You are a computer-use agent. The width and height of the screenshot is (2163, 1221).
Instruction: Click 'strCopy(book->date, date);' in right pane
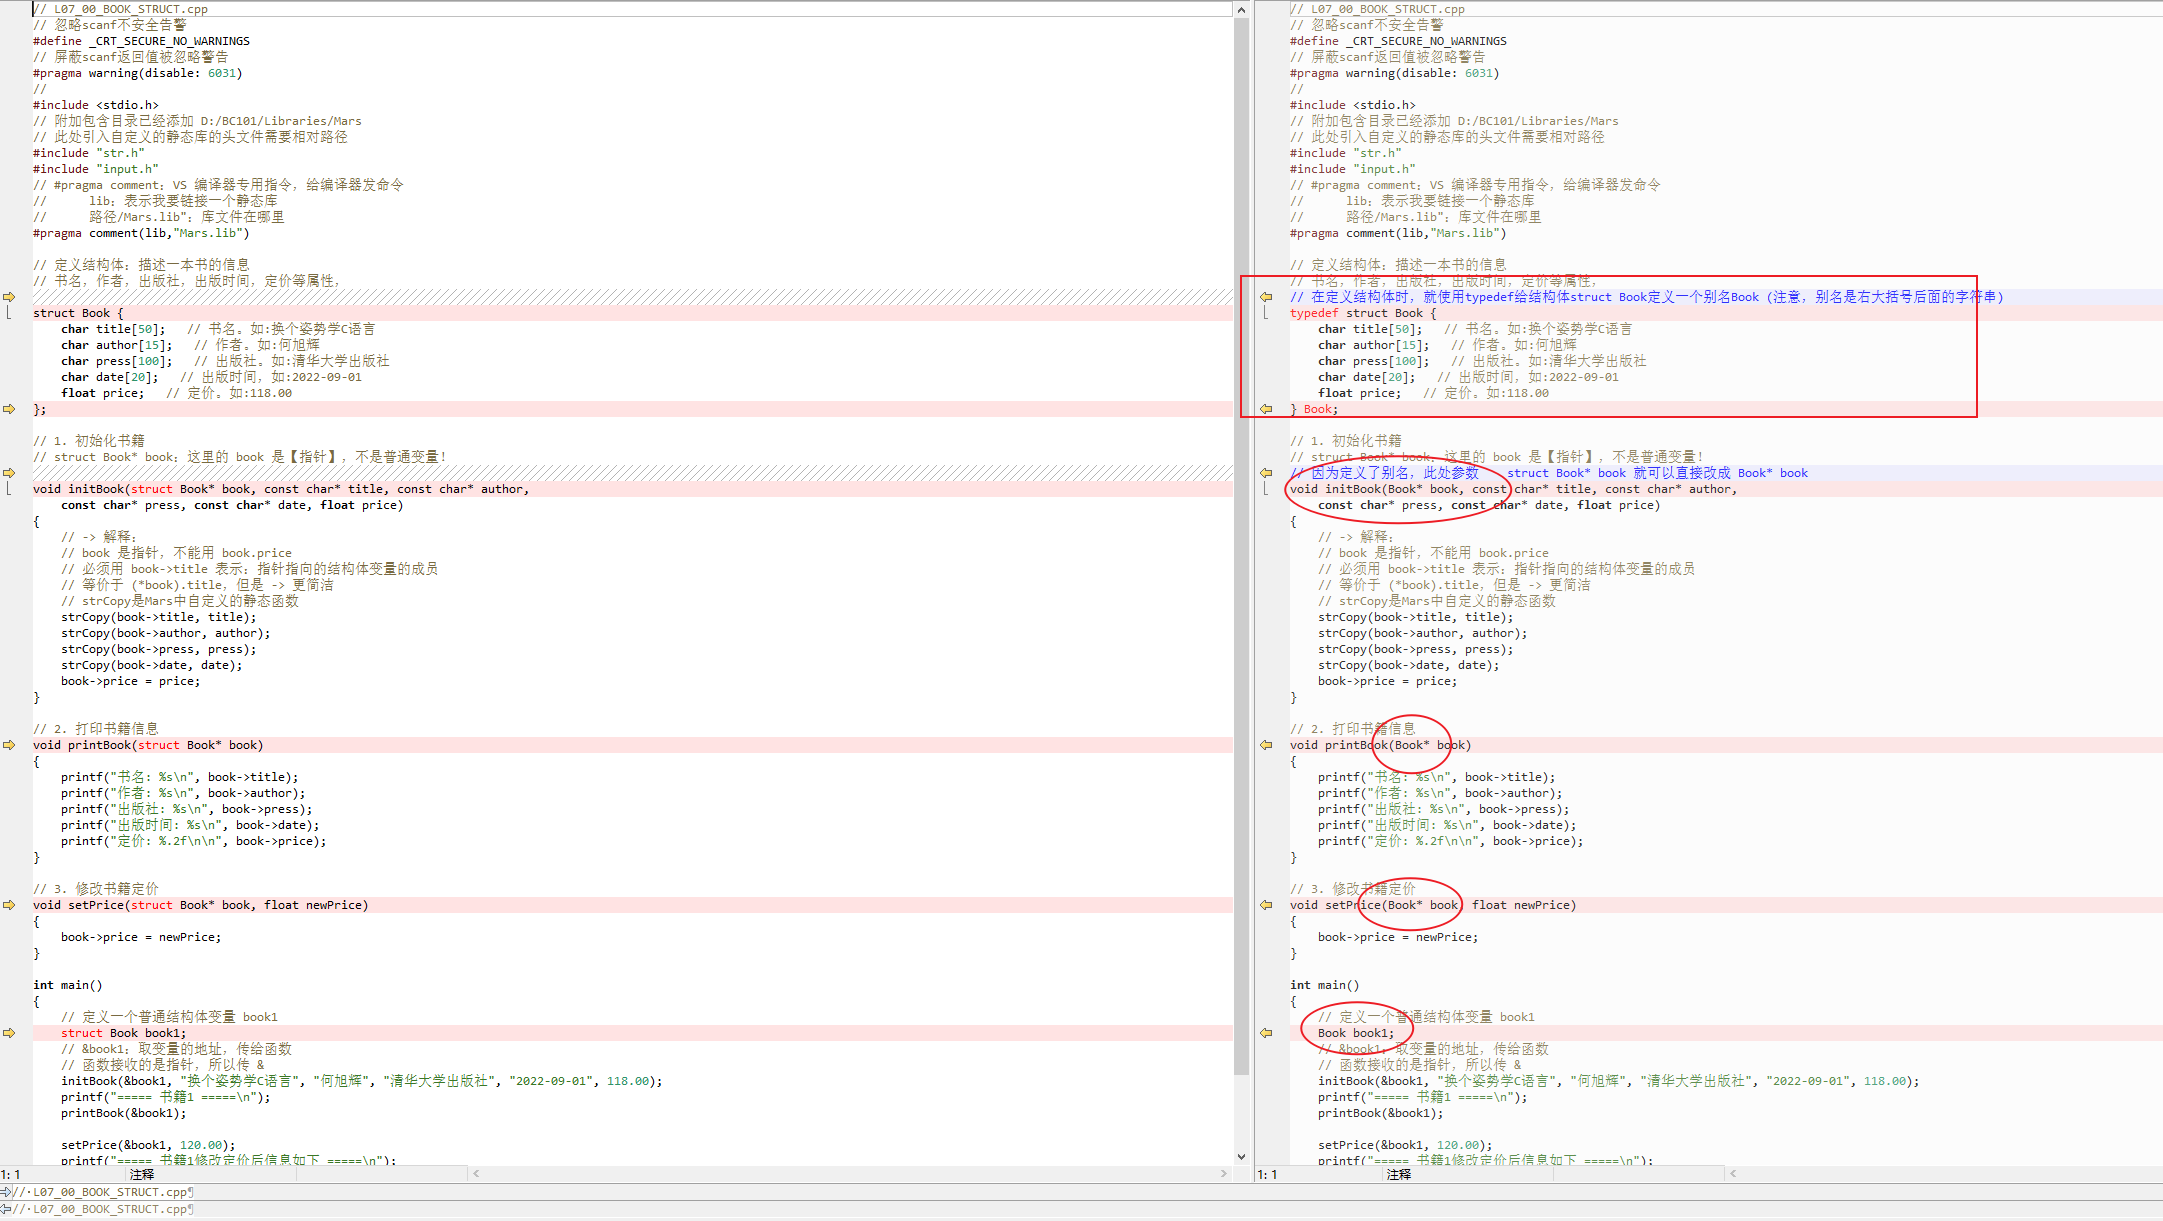pos(1409,665)
